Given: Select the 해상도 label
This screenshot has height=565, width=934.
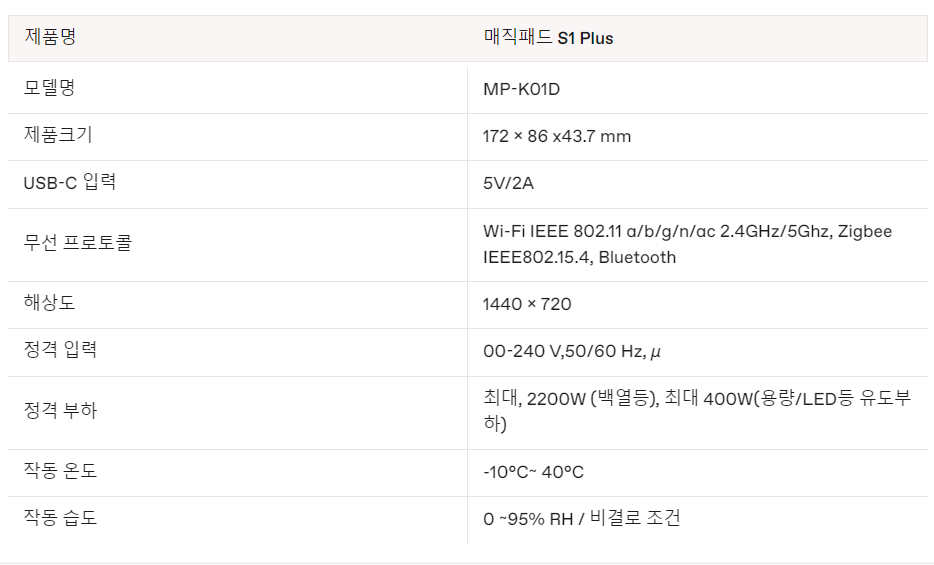Looking at the screenshot, I should coord(50,303).
